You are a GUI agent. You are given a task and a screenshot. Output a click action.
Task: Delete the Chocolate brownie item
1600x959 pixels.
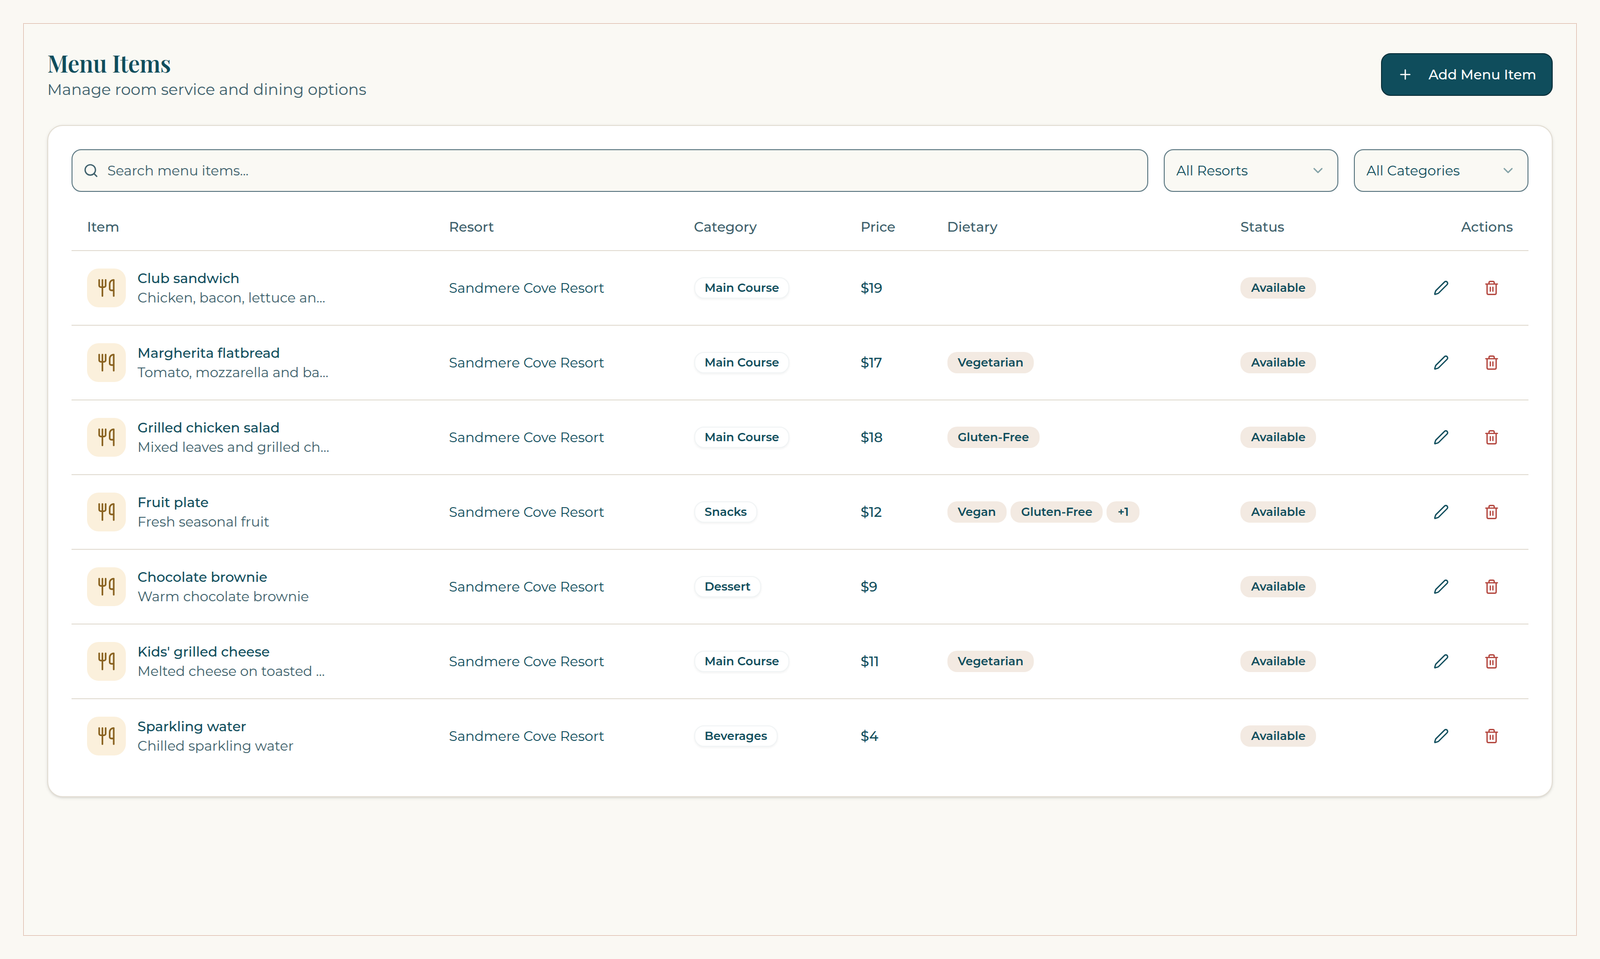(x=1491, y=587)
